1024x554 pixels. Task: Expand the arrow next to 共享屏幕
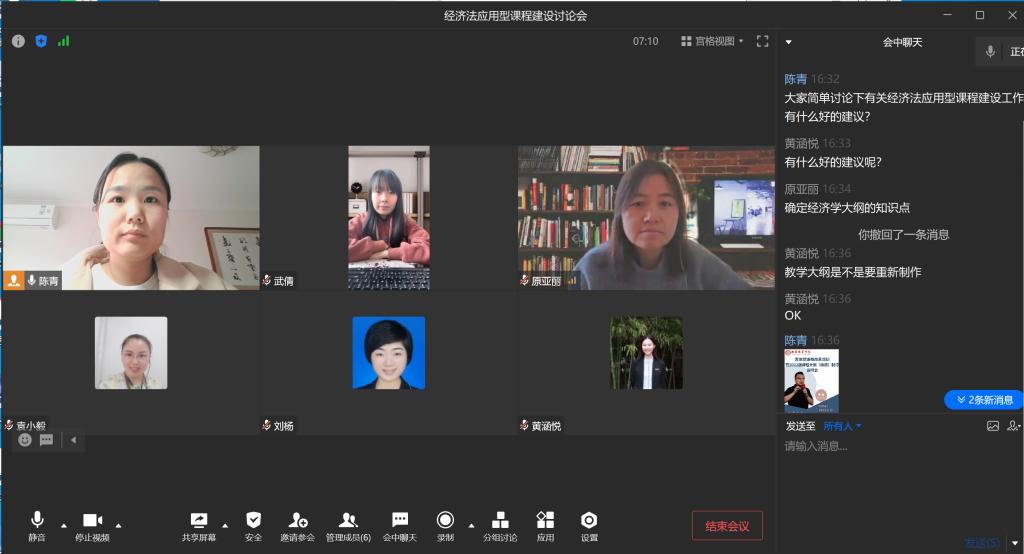coord(225,525)
